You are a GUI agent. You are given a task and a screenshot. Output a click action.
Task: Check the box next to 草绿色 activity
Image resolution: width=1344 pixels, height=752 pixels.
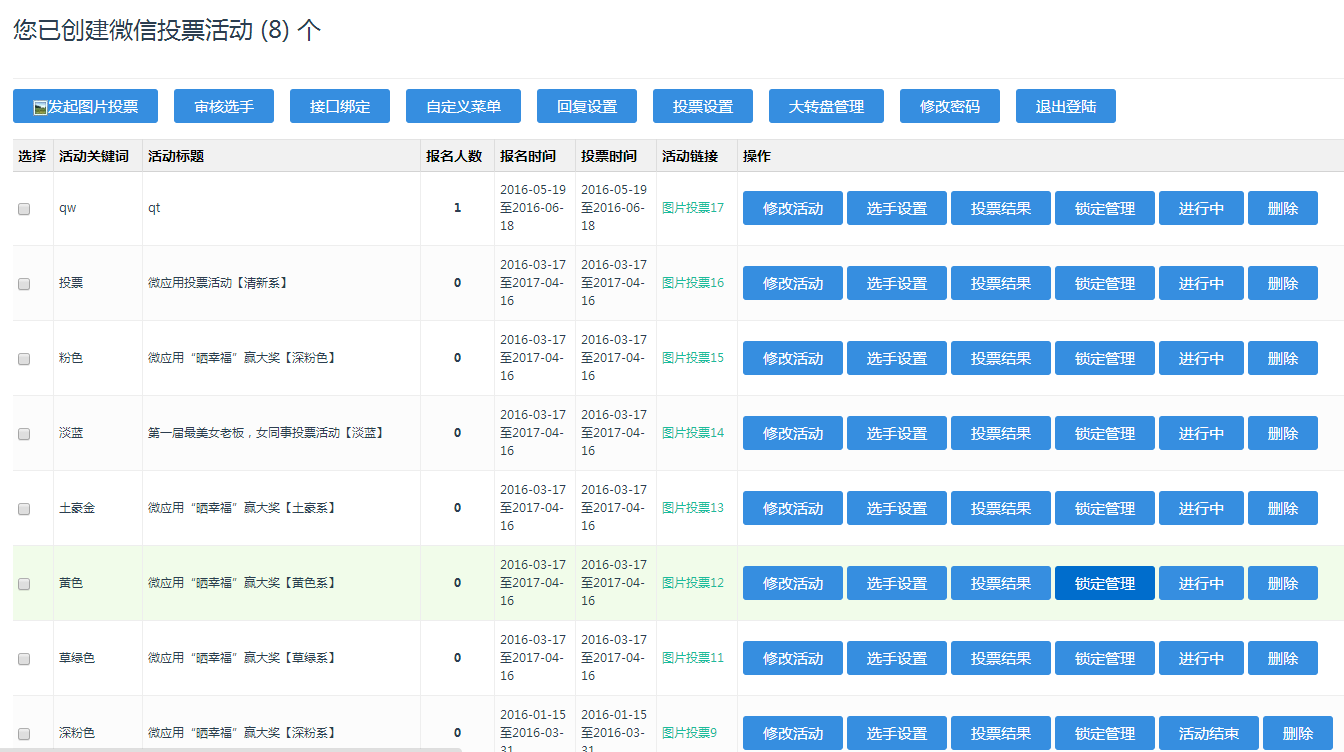pos(24,659)
